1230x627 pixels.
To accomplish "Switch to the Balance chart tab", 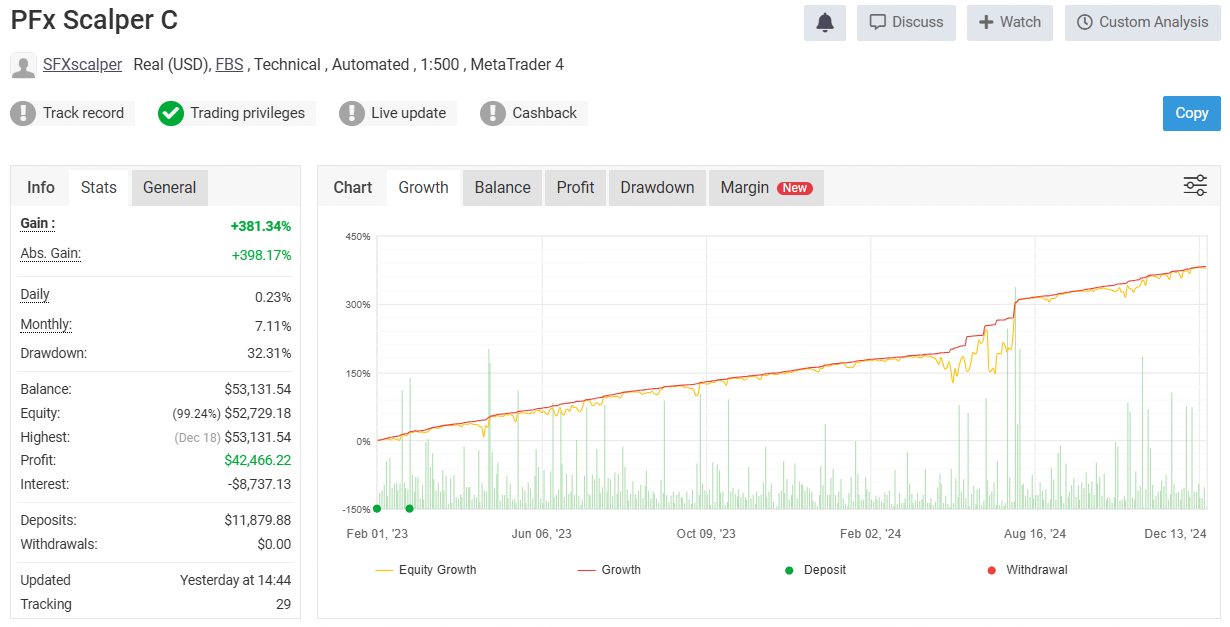I will [502, 187].
